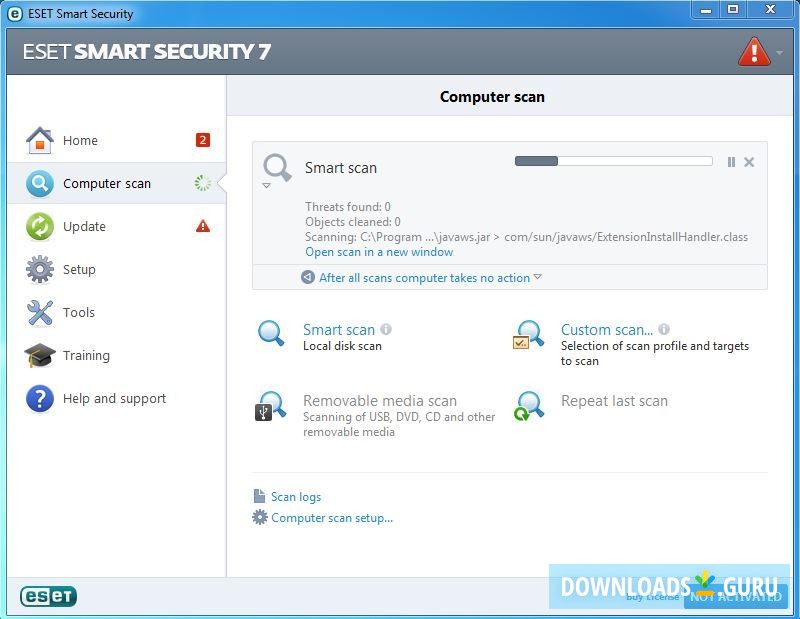800x619 pixels.
Task: Click the Smart scan magnifier icon under scan options
Action: tap(271, 333)
